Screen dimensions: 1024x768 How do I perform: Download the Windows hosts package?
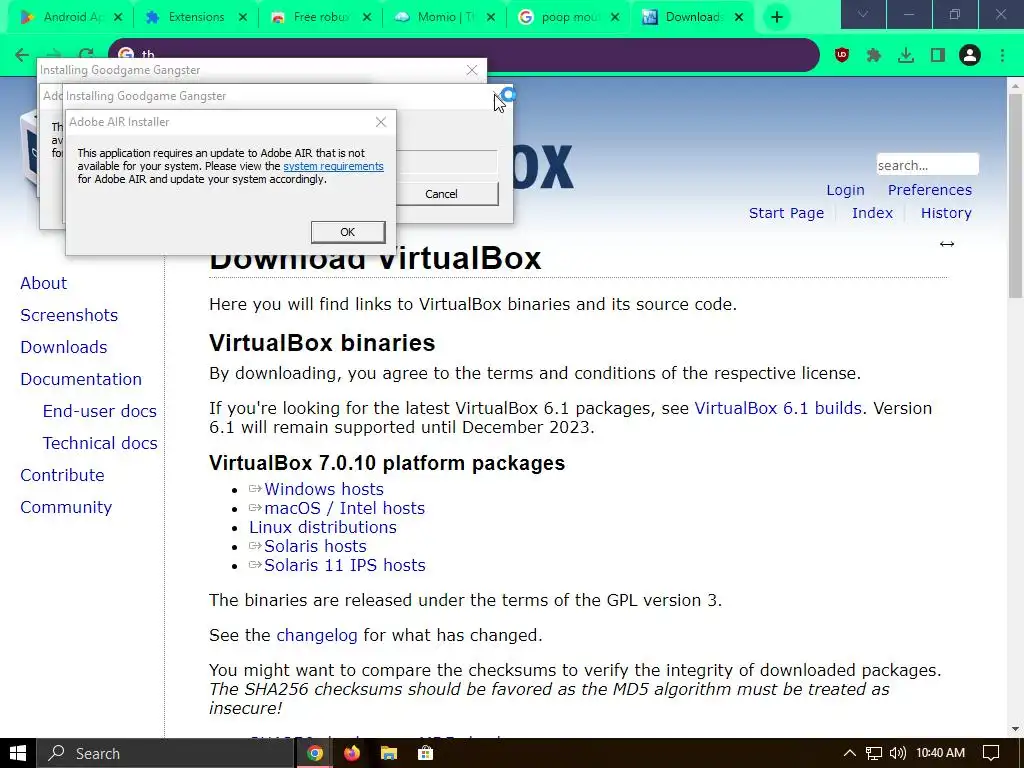click(x=324, y=489)
